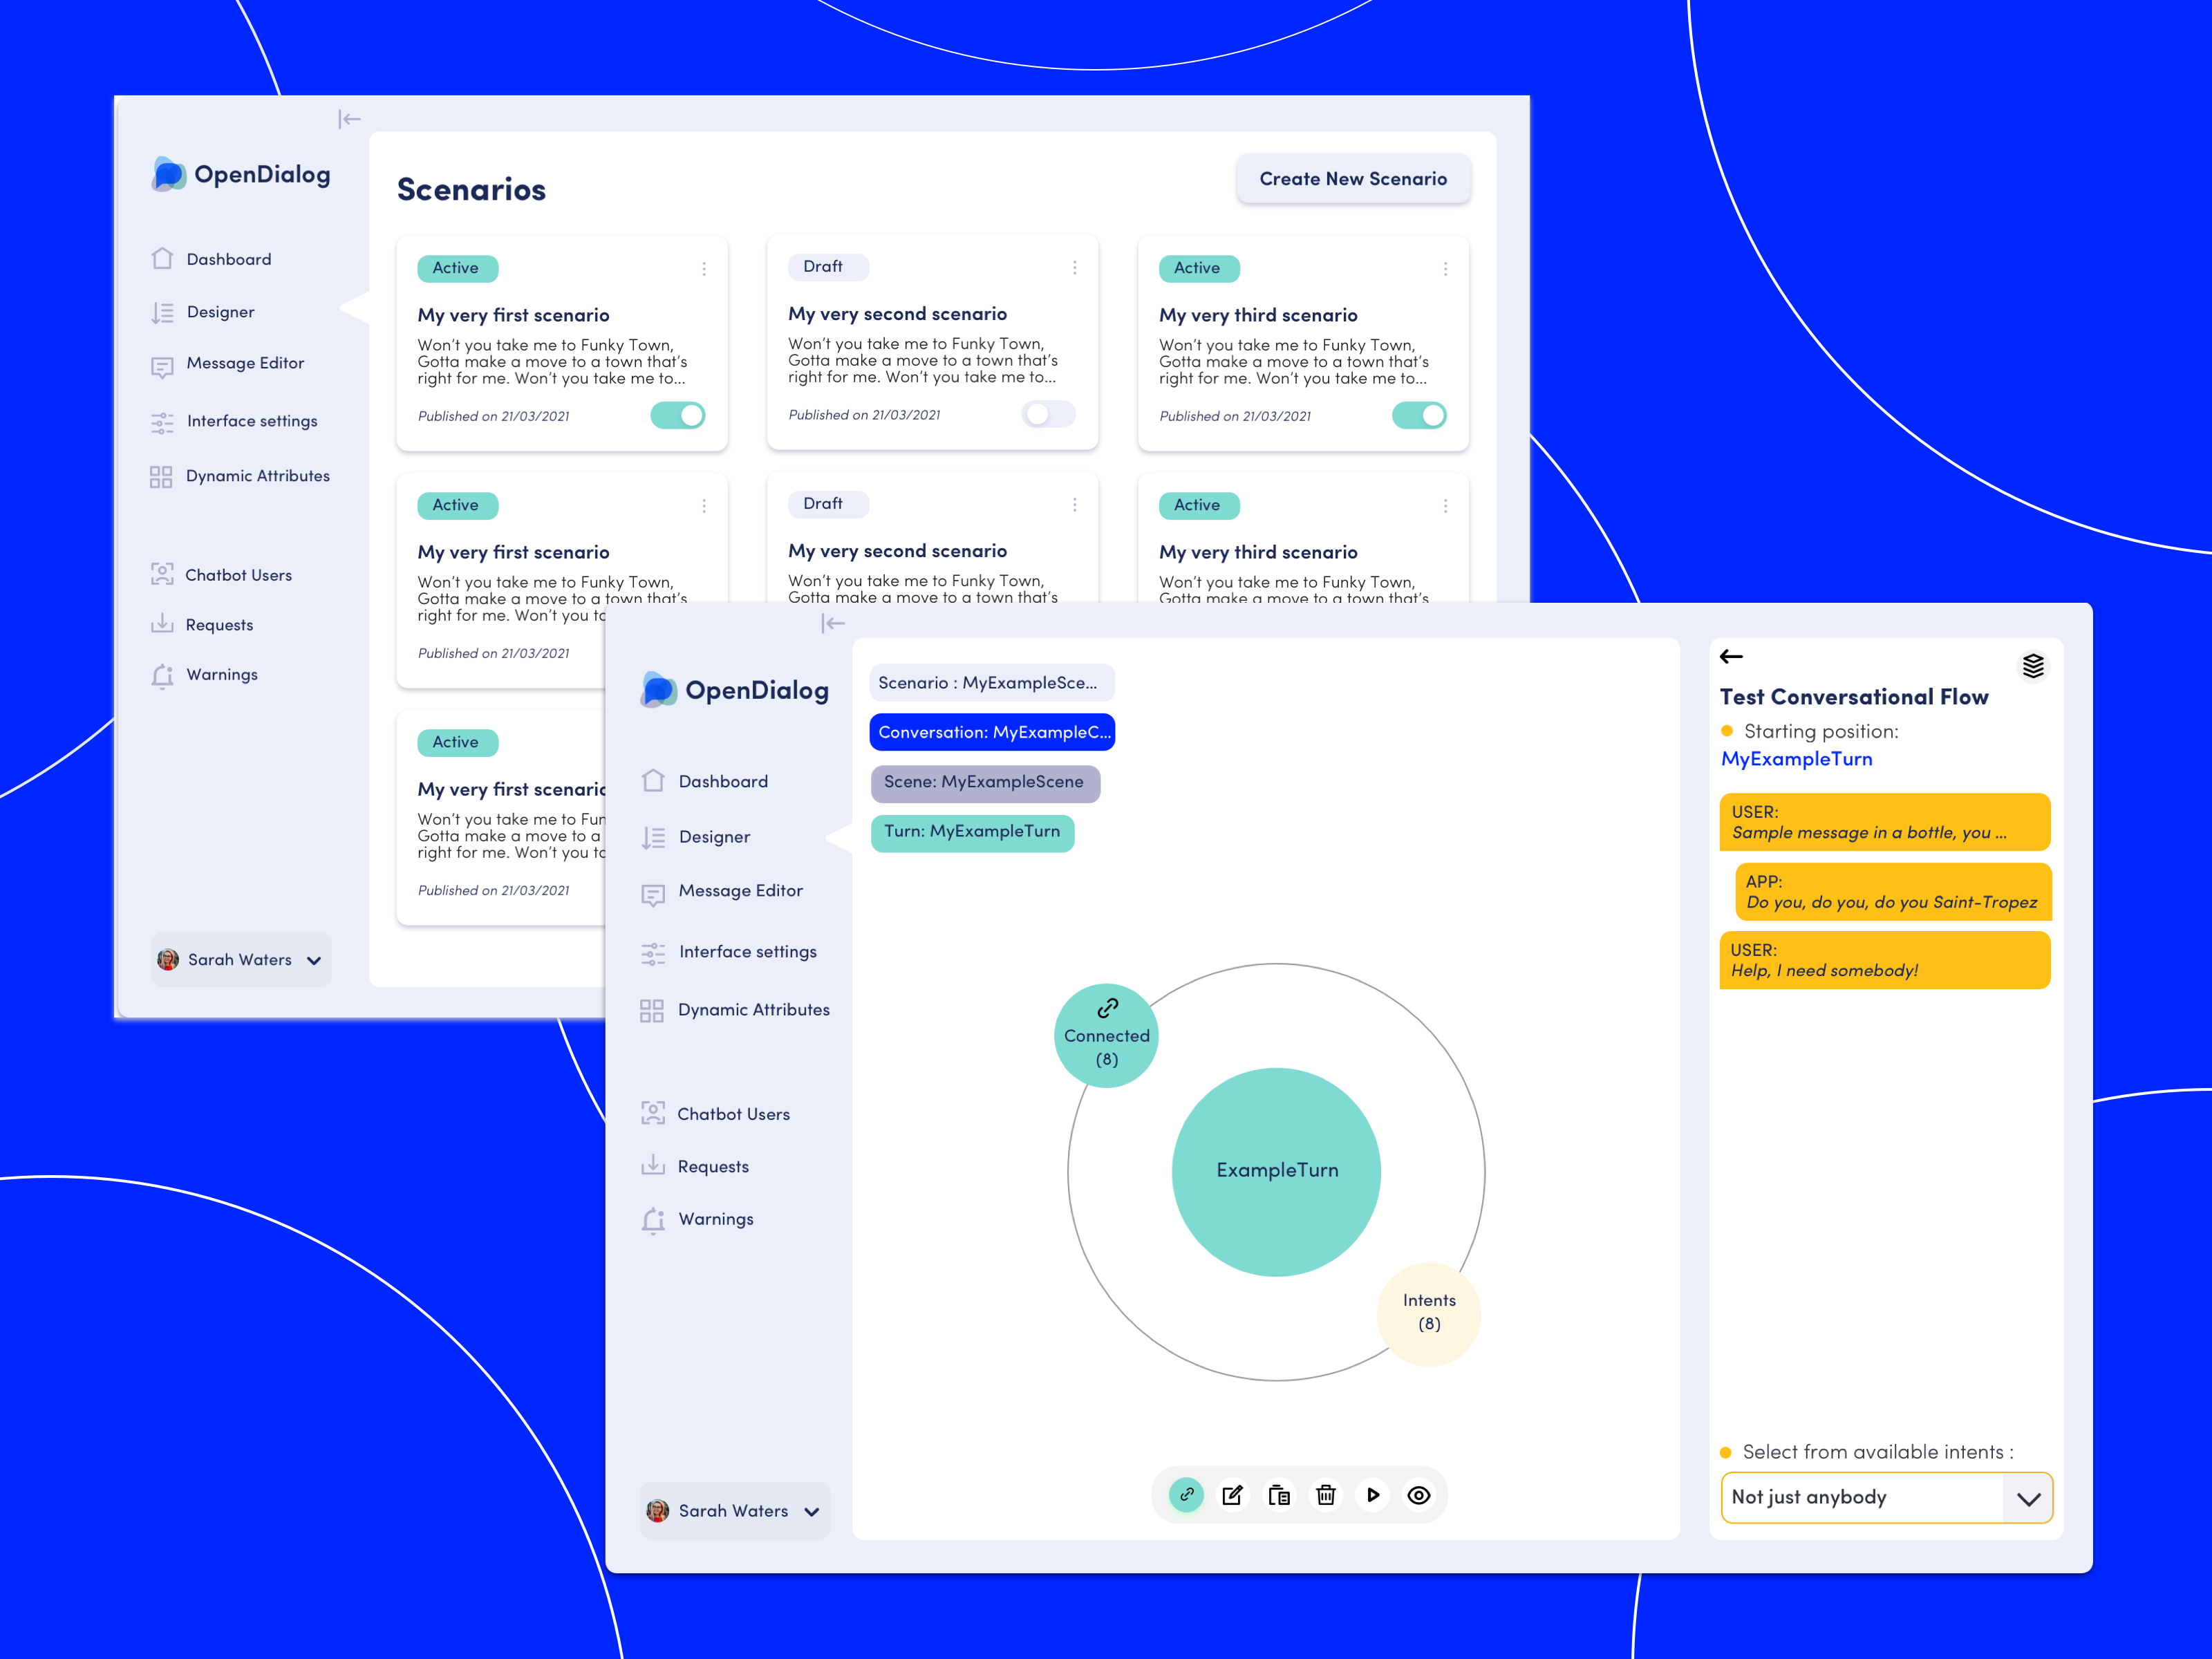This screenshot has width=2212, height=1659.
Task: Click edit pencil icon in bottom toolbar
Action: tap(1232, 1495)
